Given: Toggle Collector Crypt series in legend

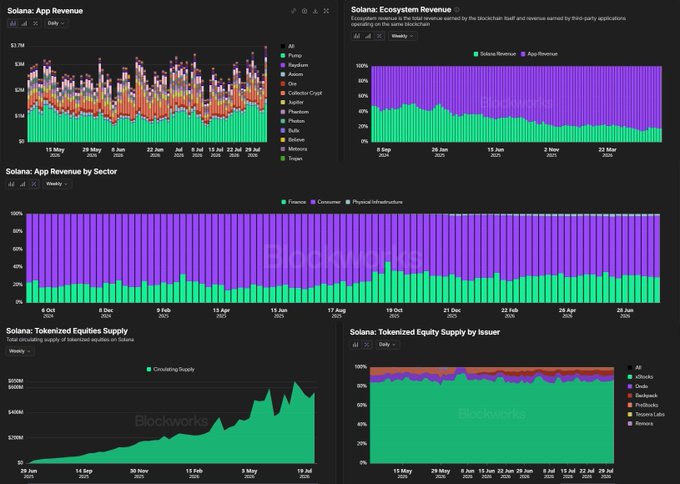Looking at the screenshot, I should pyautogui.click(x=301, y=93).
